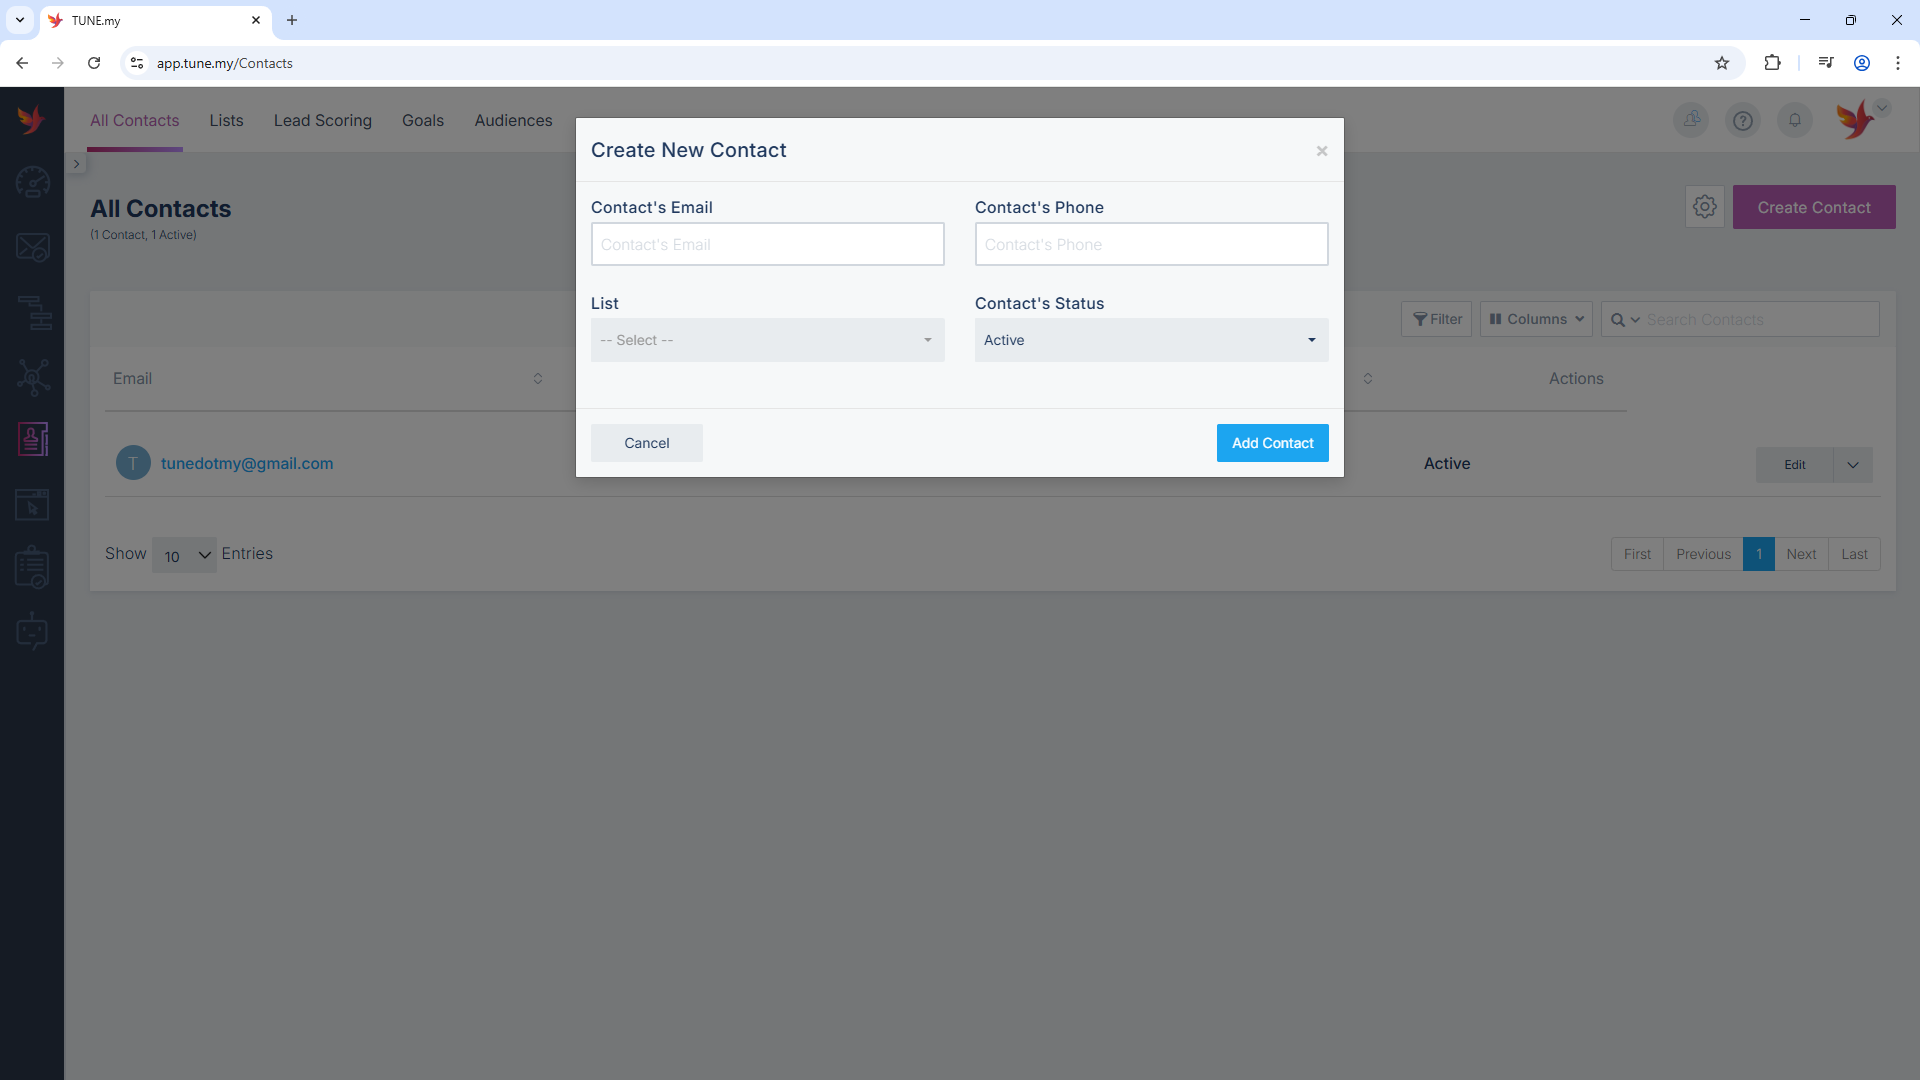
Task: Open the dashboard speedometer icon in sidebar
Action: (x=32, y=182)
